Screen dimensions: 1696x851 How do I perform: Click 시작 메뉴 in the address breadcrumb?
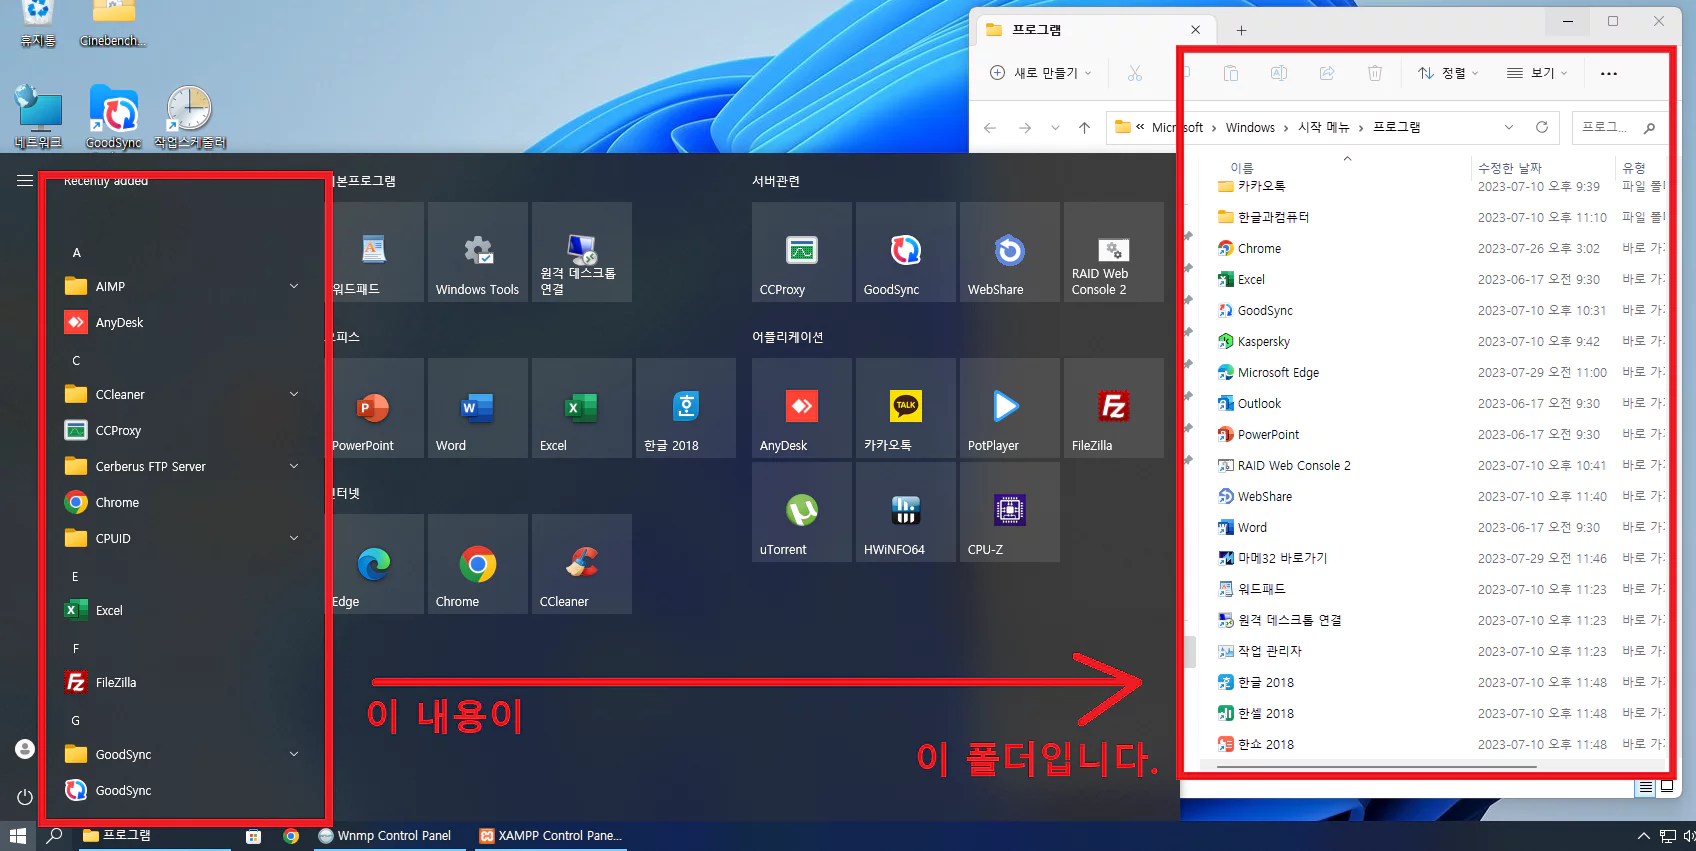point(1324,127)
